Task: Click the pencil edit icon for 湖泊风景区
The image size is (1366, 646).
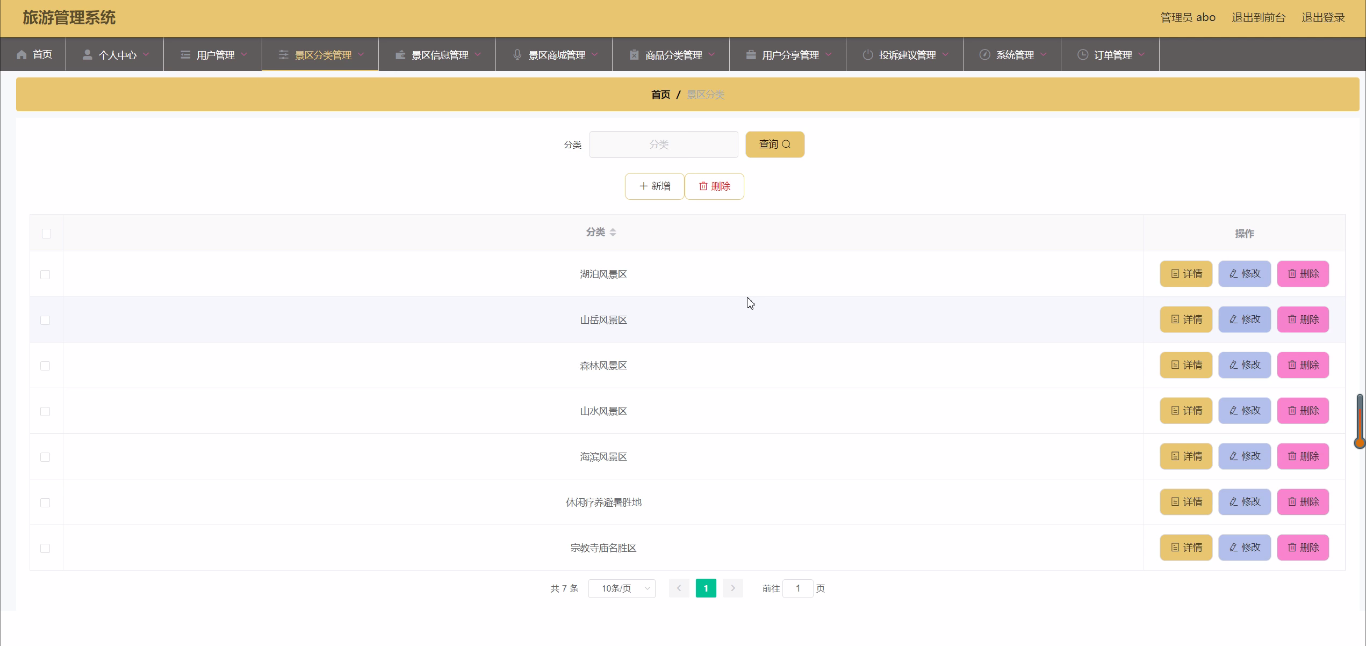Action: coord(1233,274)
